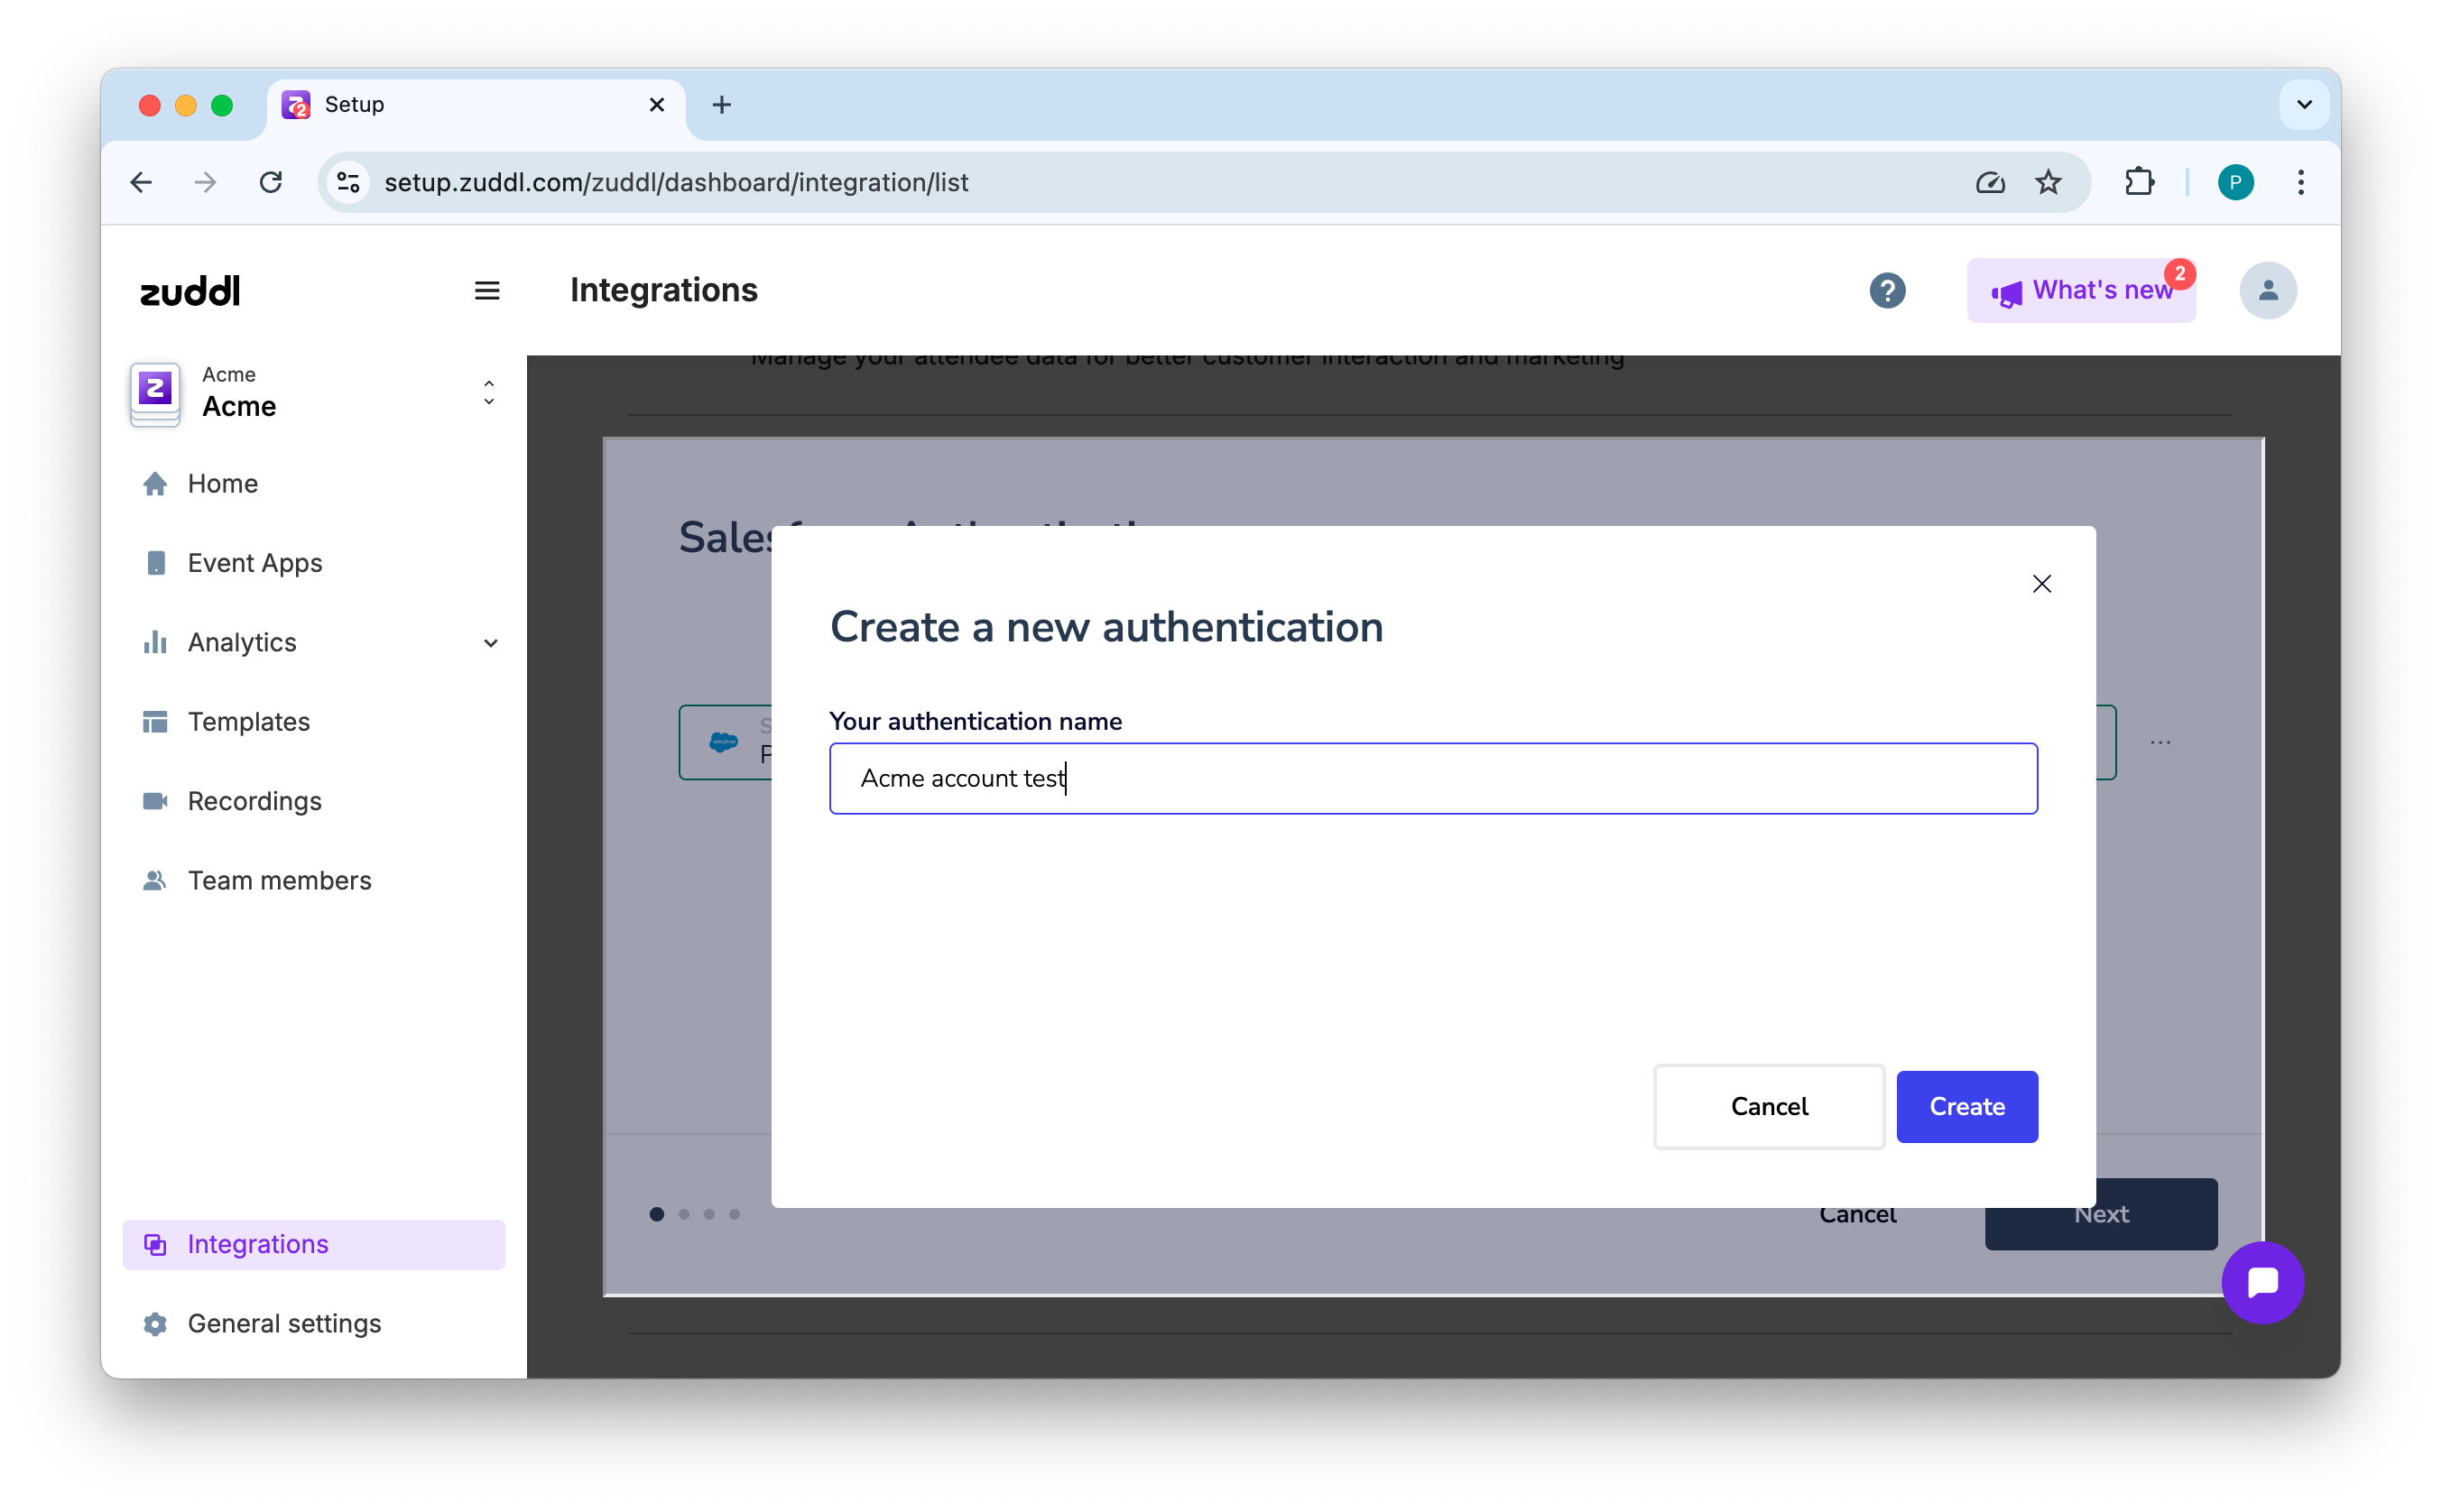Click site information icon in address bar

pos(348,182)
